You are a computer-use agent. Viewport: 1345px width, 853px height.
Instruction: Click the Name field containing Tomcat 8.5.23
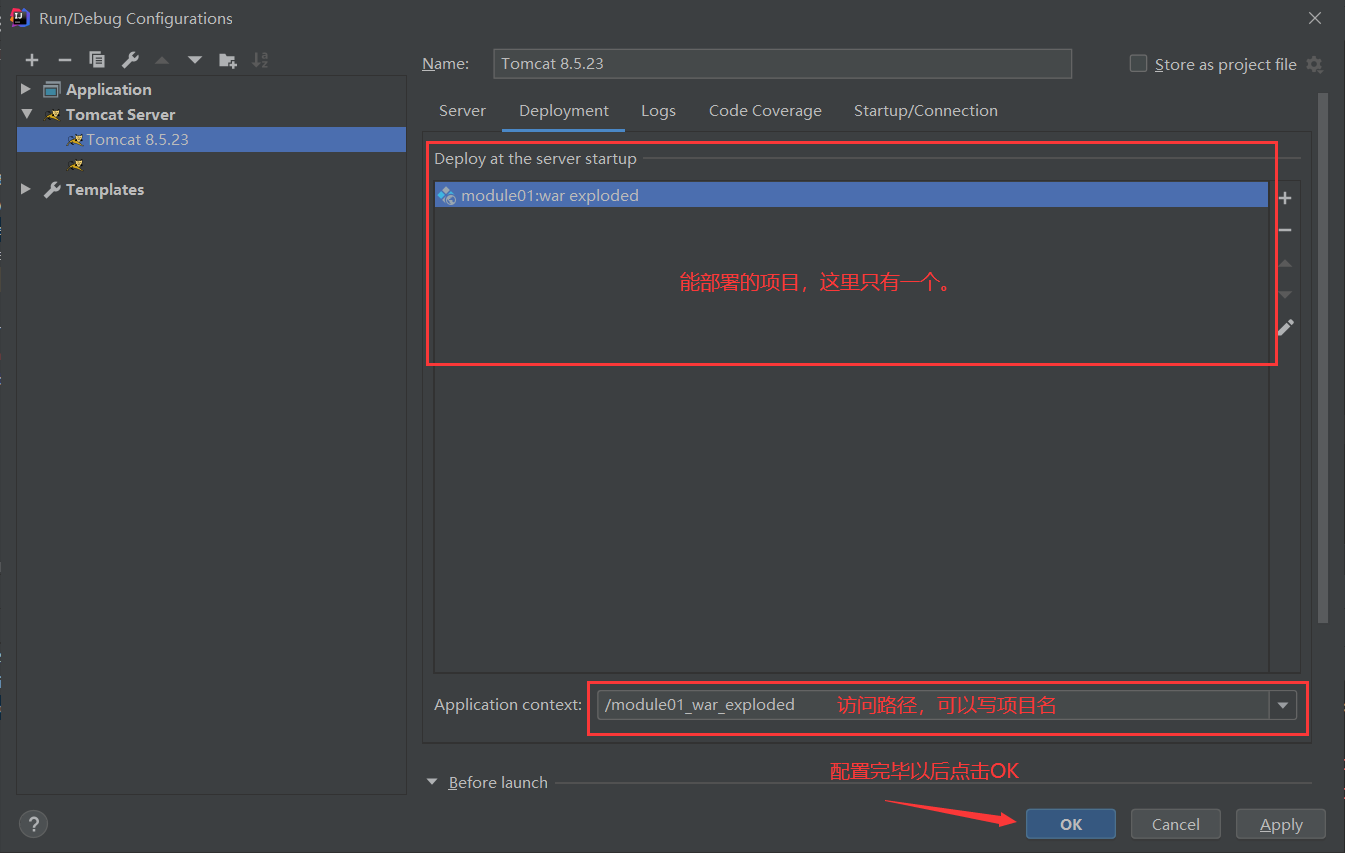(x=782, y=63)
